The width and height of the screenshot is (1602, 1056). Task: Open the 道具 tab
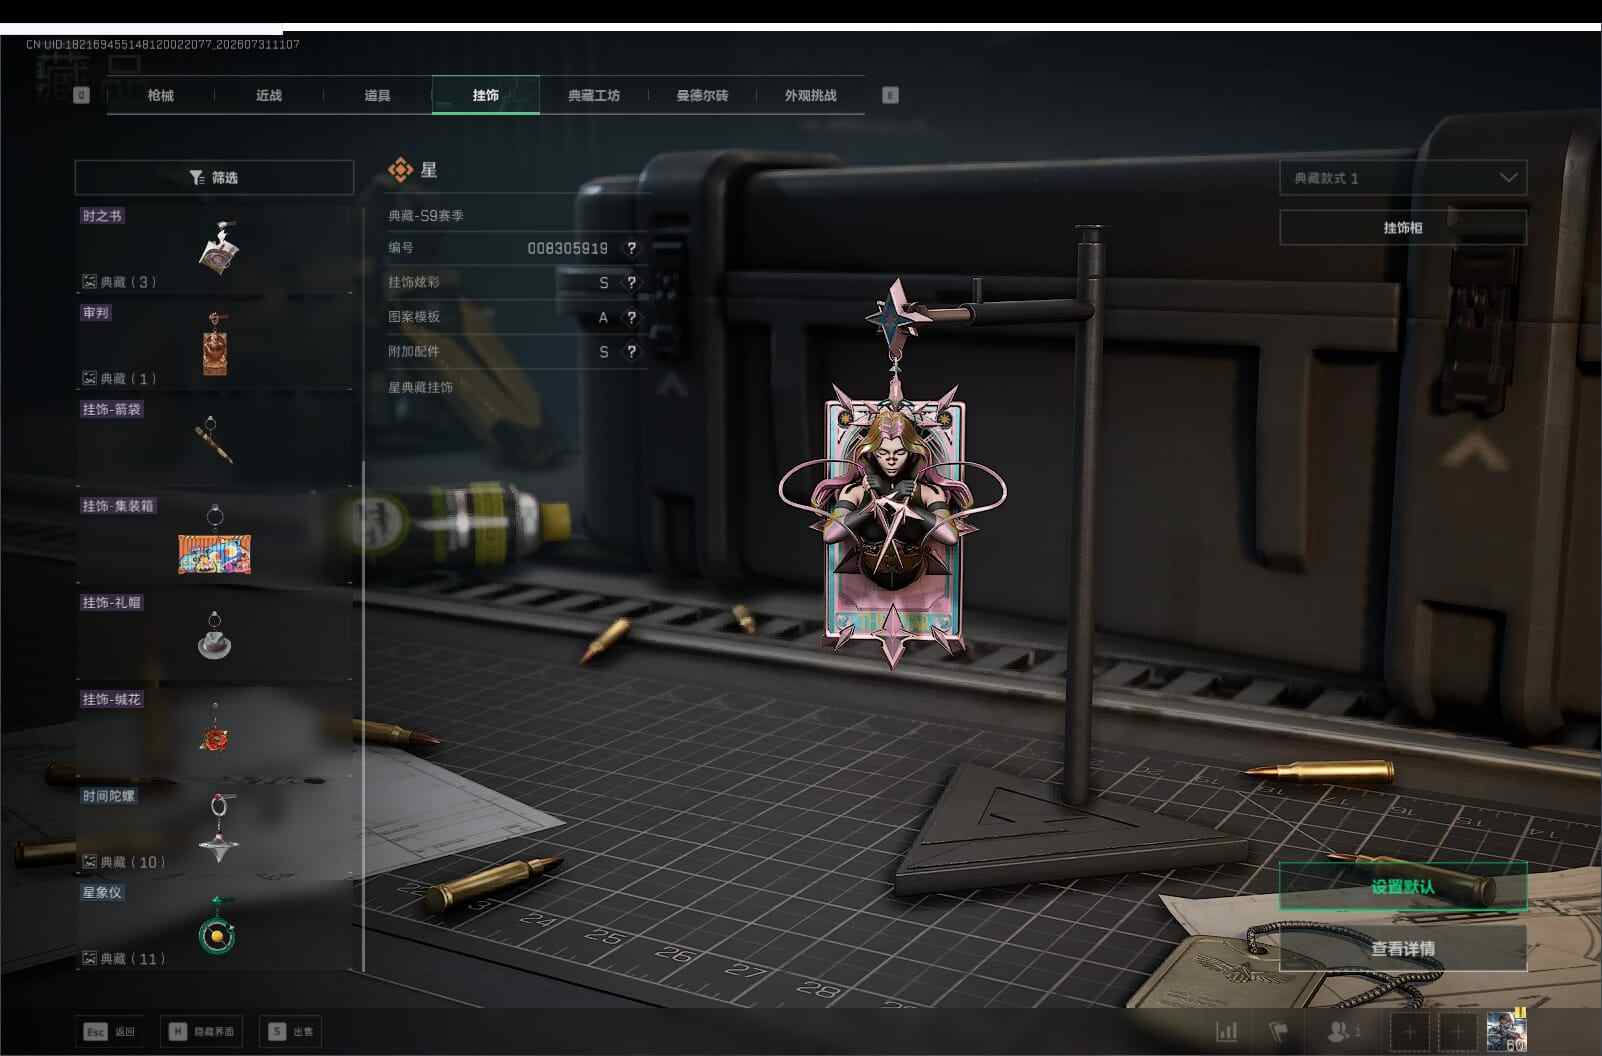pos(377,95)
